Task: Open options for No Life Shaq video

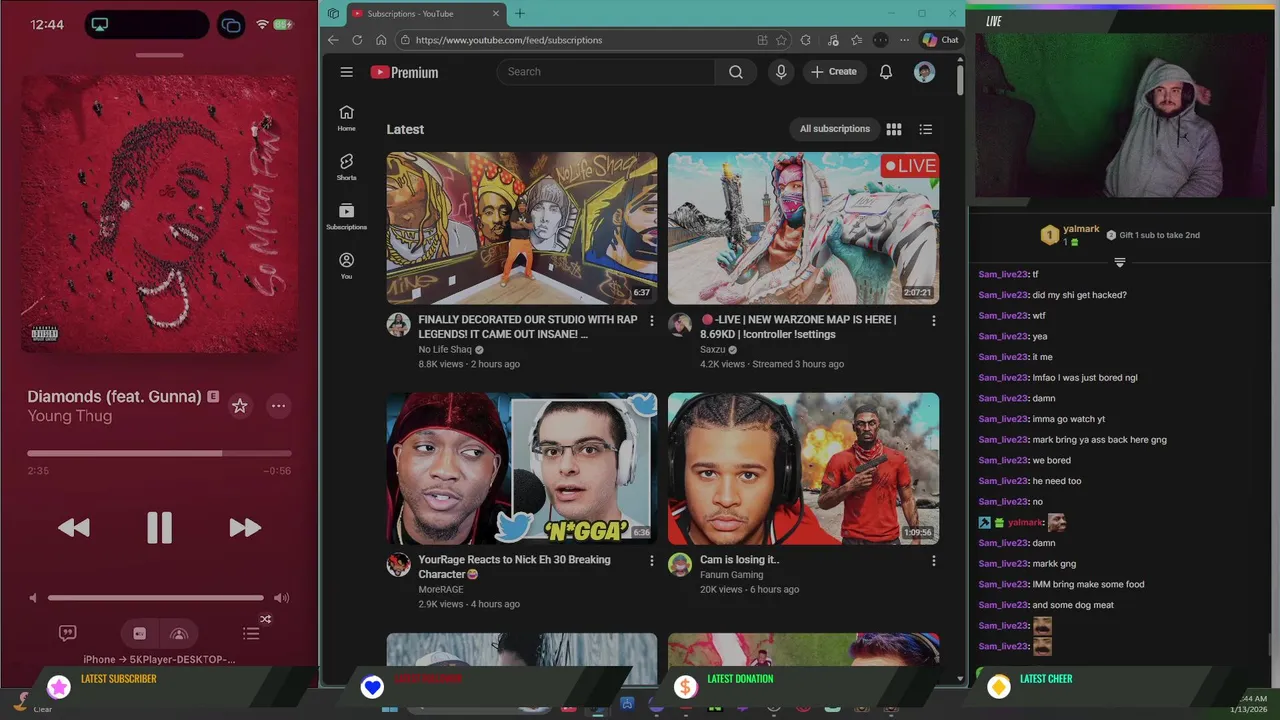Action: tap(652, 321)
